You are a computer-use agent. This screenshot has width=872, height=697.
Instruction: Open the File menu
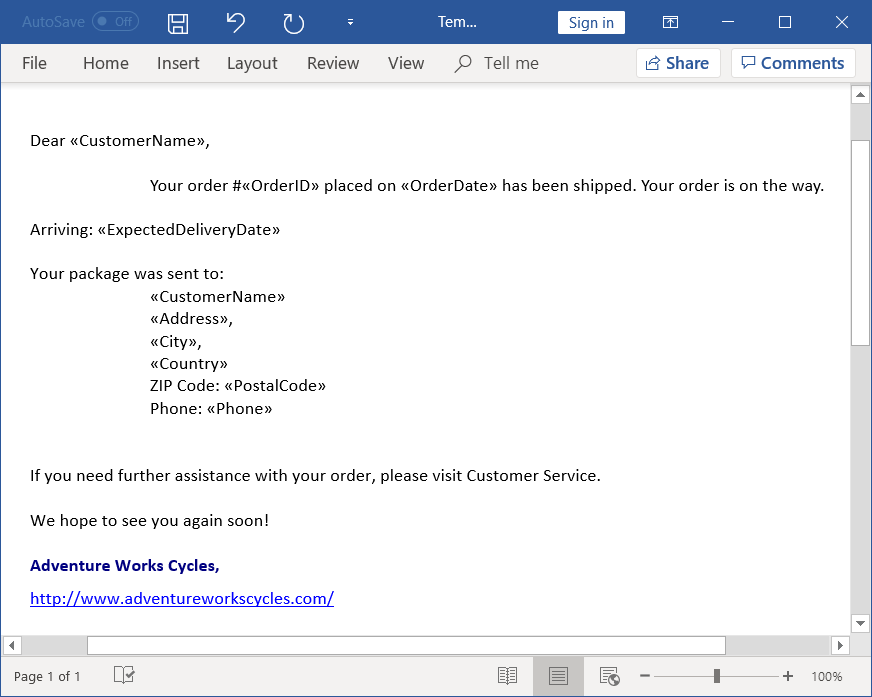coord(34,63)
